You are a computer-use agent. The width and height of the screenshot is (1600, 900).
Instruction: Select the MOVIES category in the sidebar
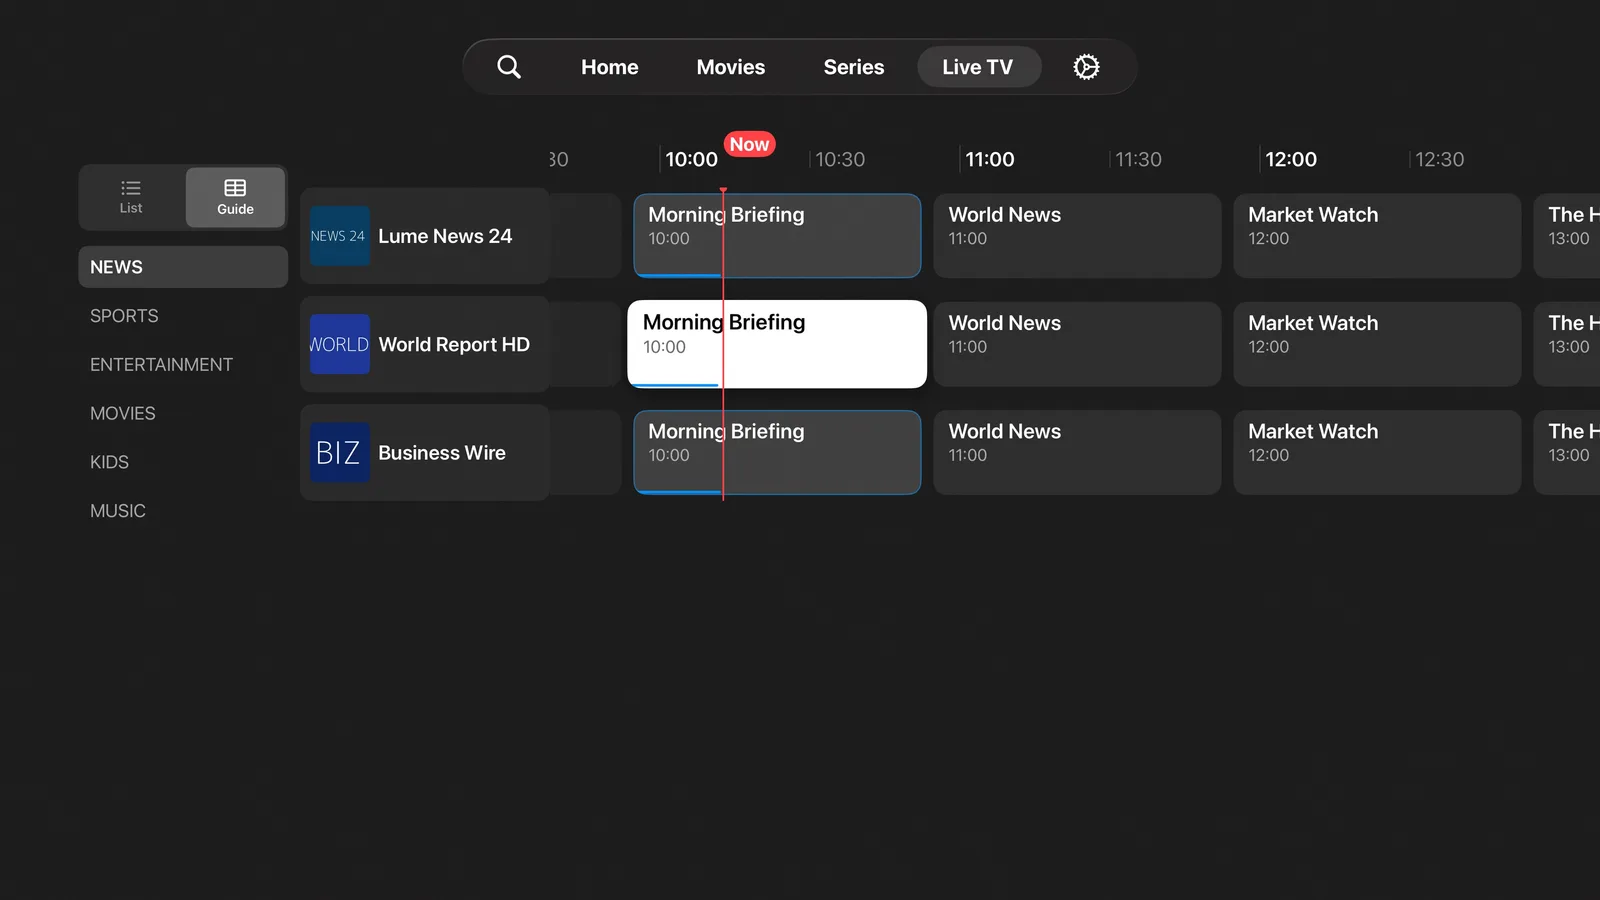click(123, 414)
